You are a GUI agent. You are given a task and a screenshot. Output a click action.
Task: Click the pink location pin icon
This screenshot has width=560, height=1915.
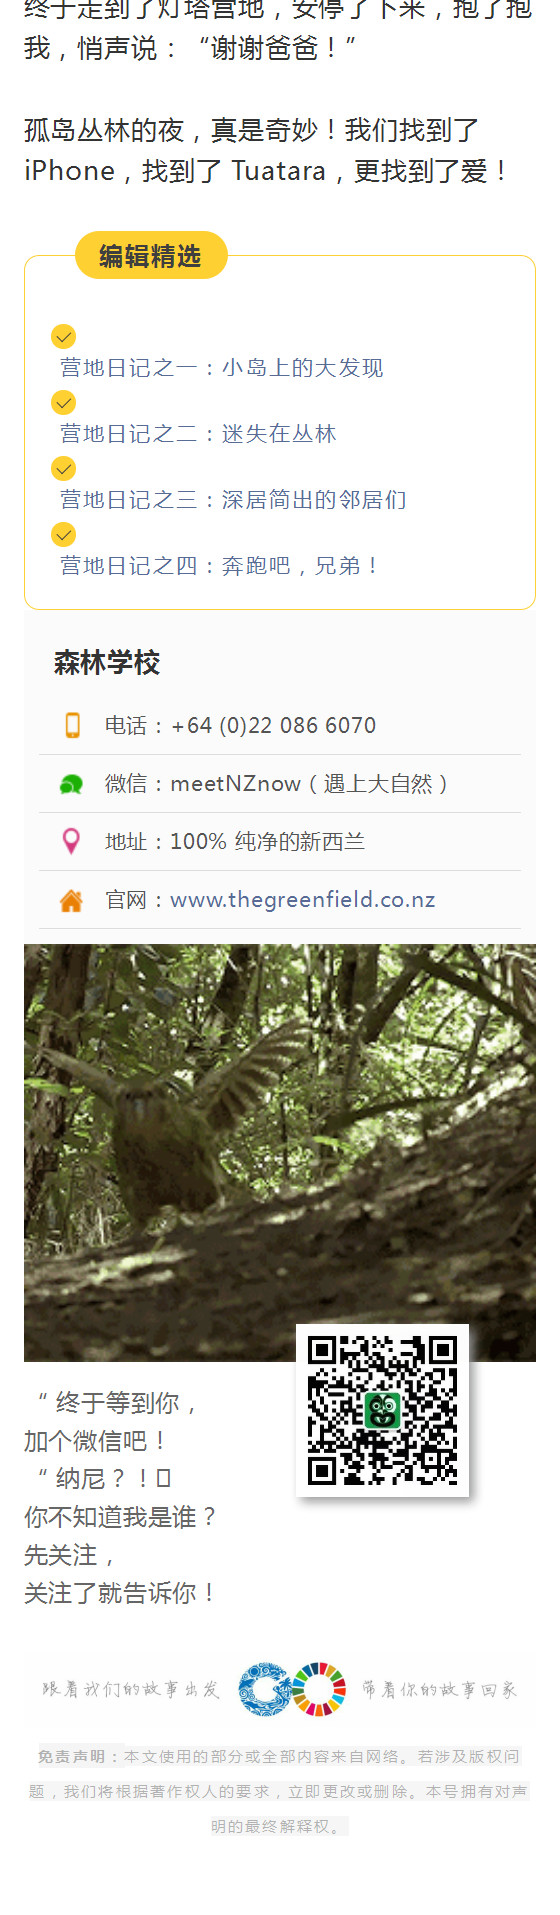71,841
